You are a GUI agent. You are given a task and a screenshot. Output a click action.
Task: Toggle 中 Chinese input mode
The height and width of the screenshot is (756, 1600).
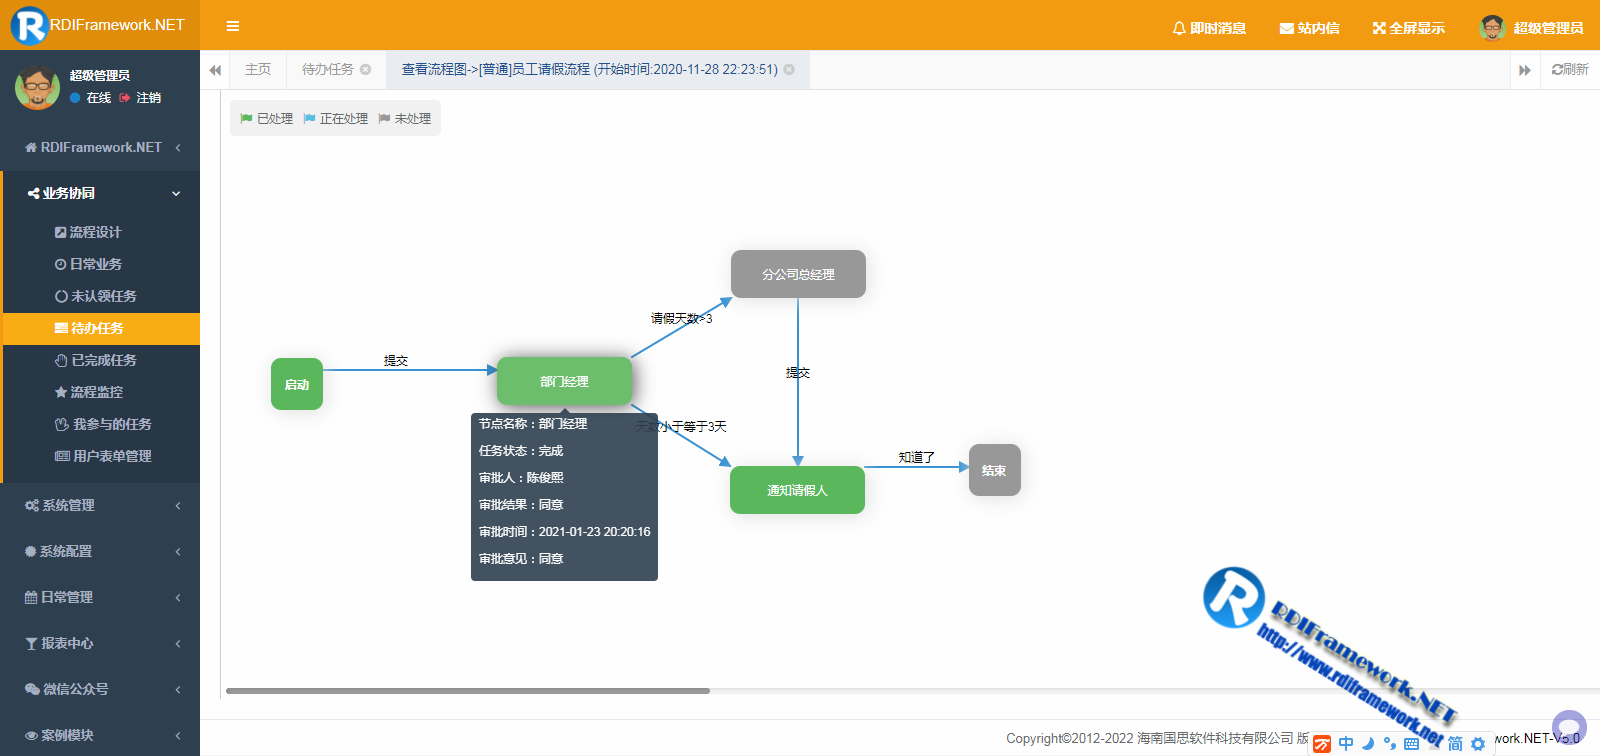coord(1346,743)
